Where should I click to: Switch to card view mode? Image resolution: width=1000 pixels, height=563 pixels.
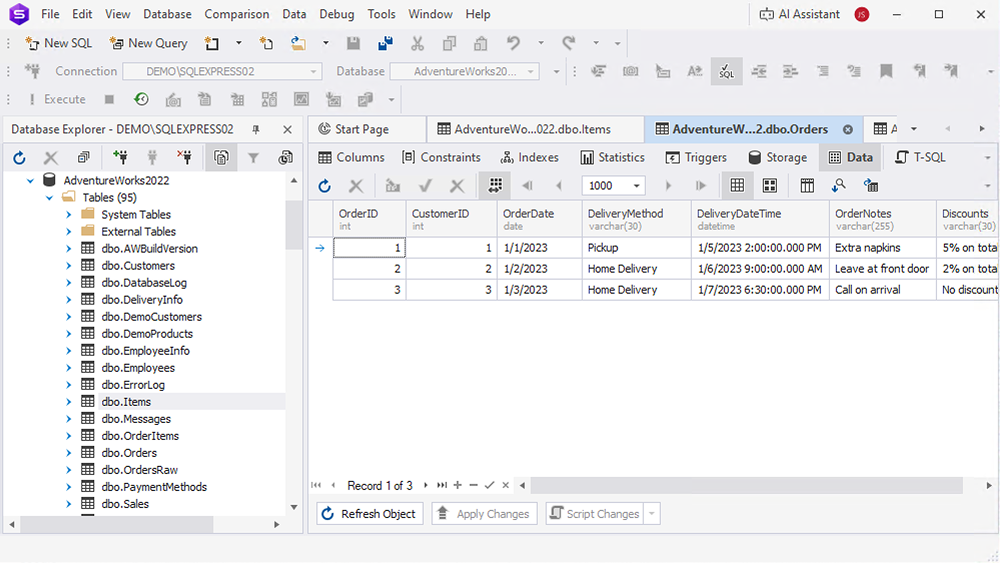(770, 186)
